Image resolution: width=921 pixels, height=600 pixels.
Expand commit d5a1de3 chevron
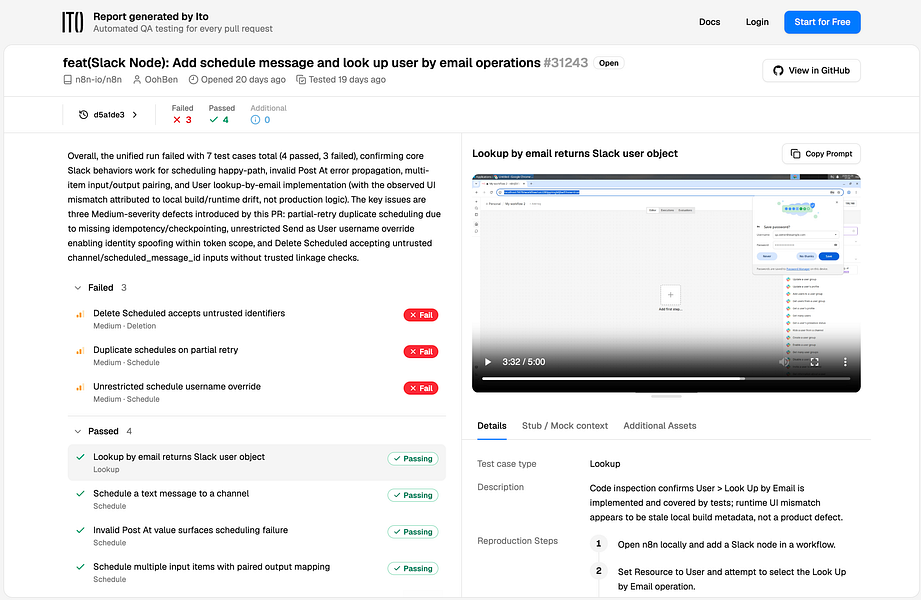(135, 115)
